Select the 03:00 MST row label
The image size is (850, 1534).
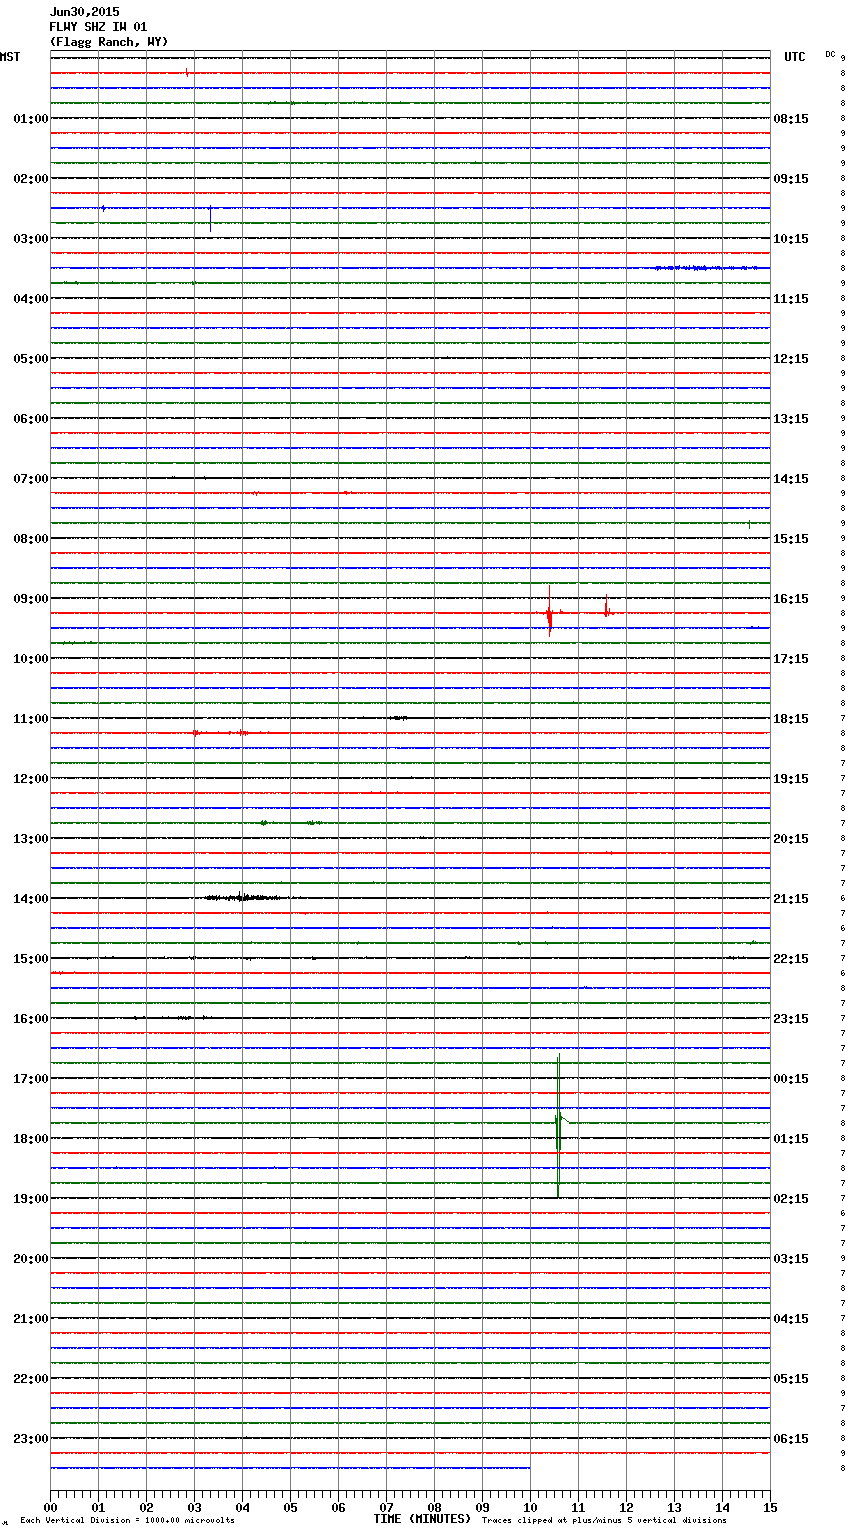click(31, 239)
